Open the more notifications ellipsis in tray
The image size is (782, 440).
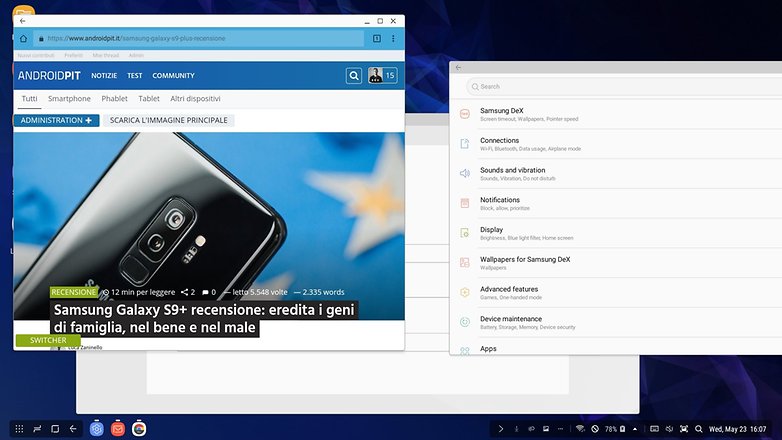561,429
